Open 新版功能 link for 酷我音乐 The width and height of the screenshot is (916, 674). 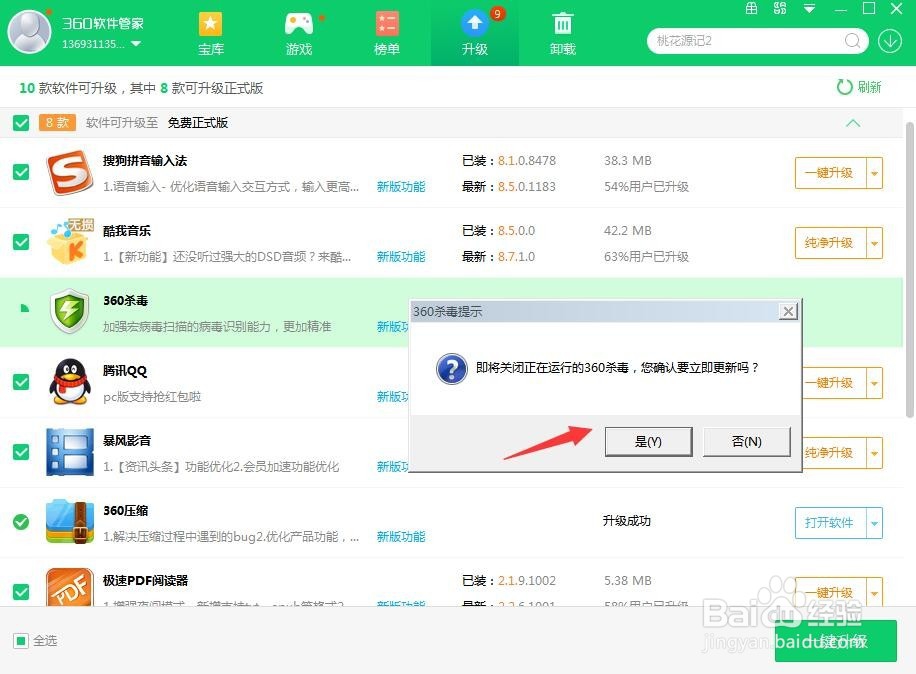(401, 256)
